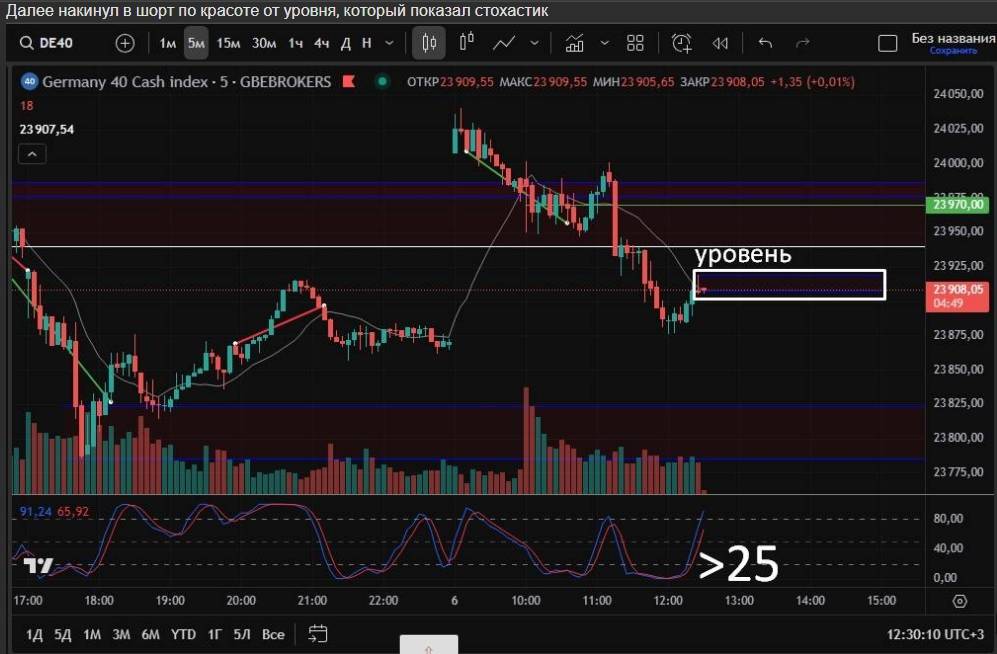The image size is (997, 654).
Task: Click the add symbol plus icon
Action: tap(125, 43)
